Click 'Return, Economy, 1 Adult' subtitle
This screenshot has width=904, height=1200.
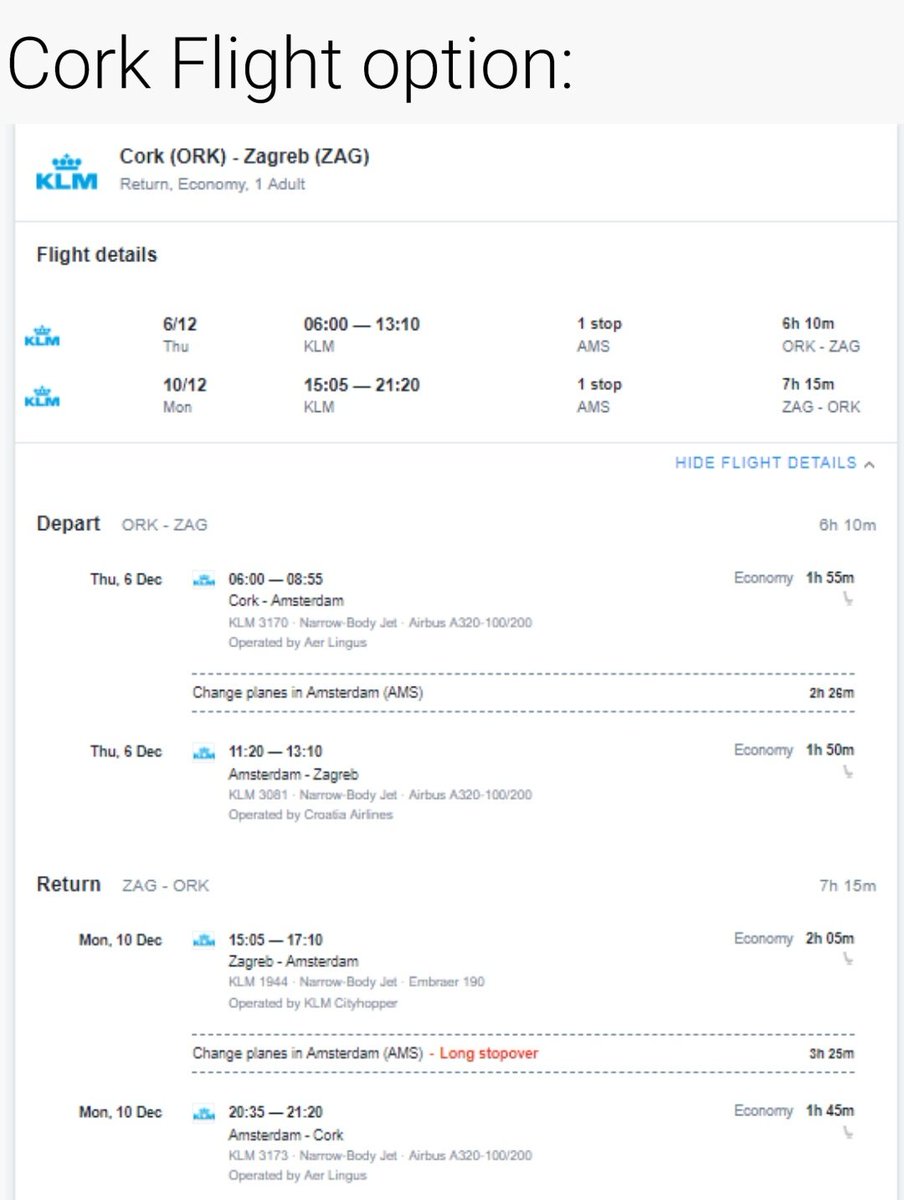point(212,184)
